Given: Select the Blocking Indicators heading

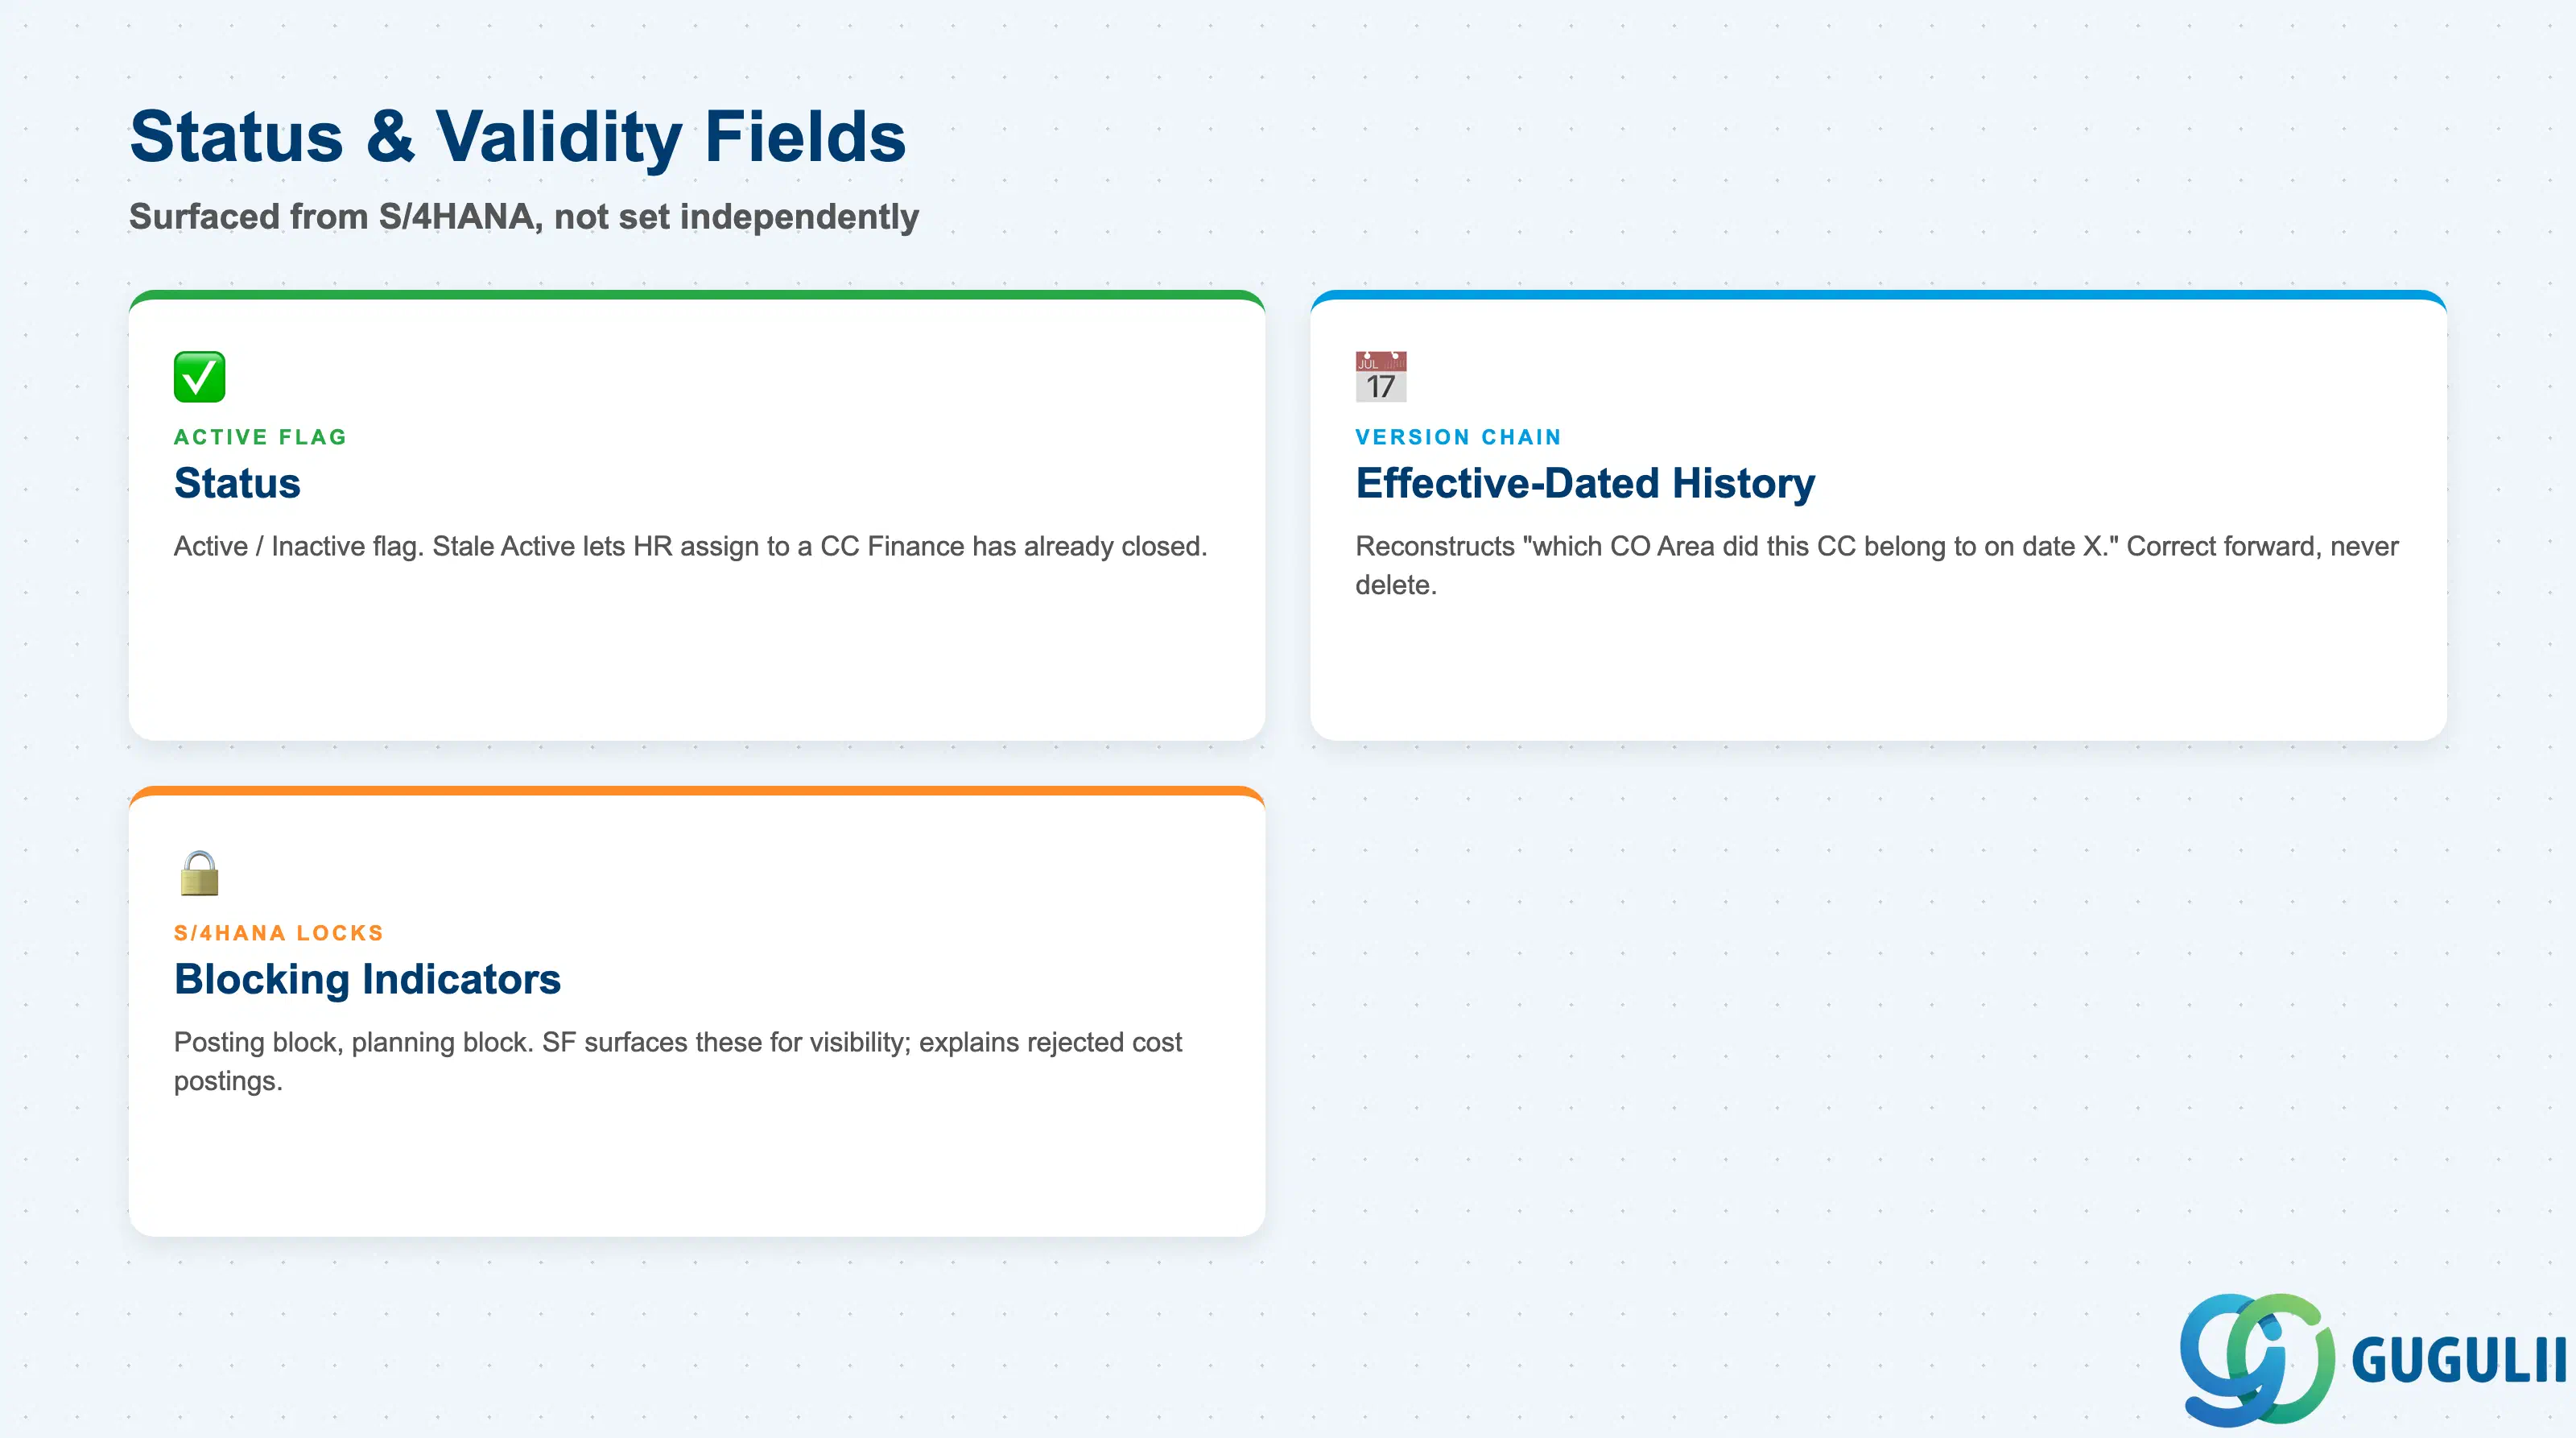Looking at the screenshot, I should 367,979.
